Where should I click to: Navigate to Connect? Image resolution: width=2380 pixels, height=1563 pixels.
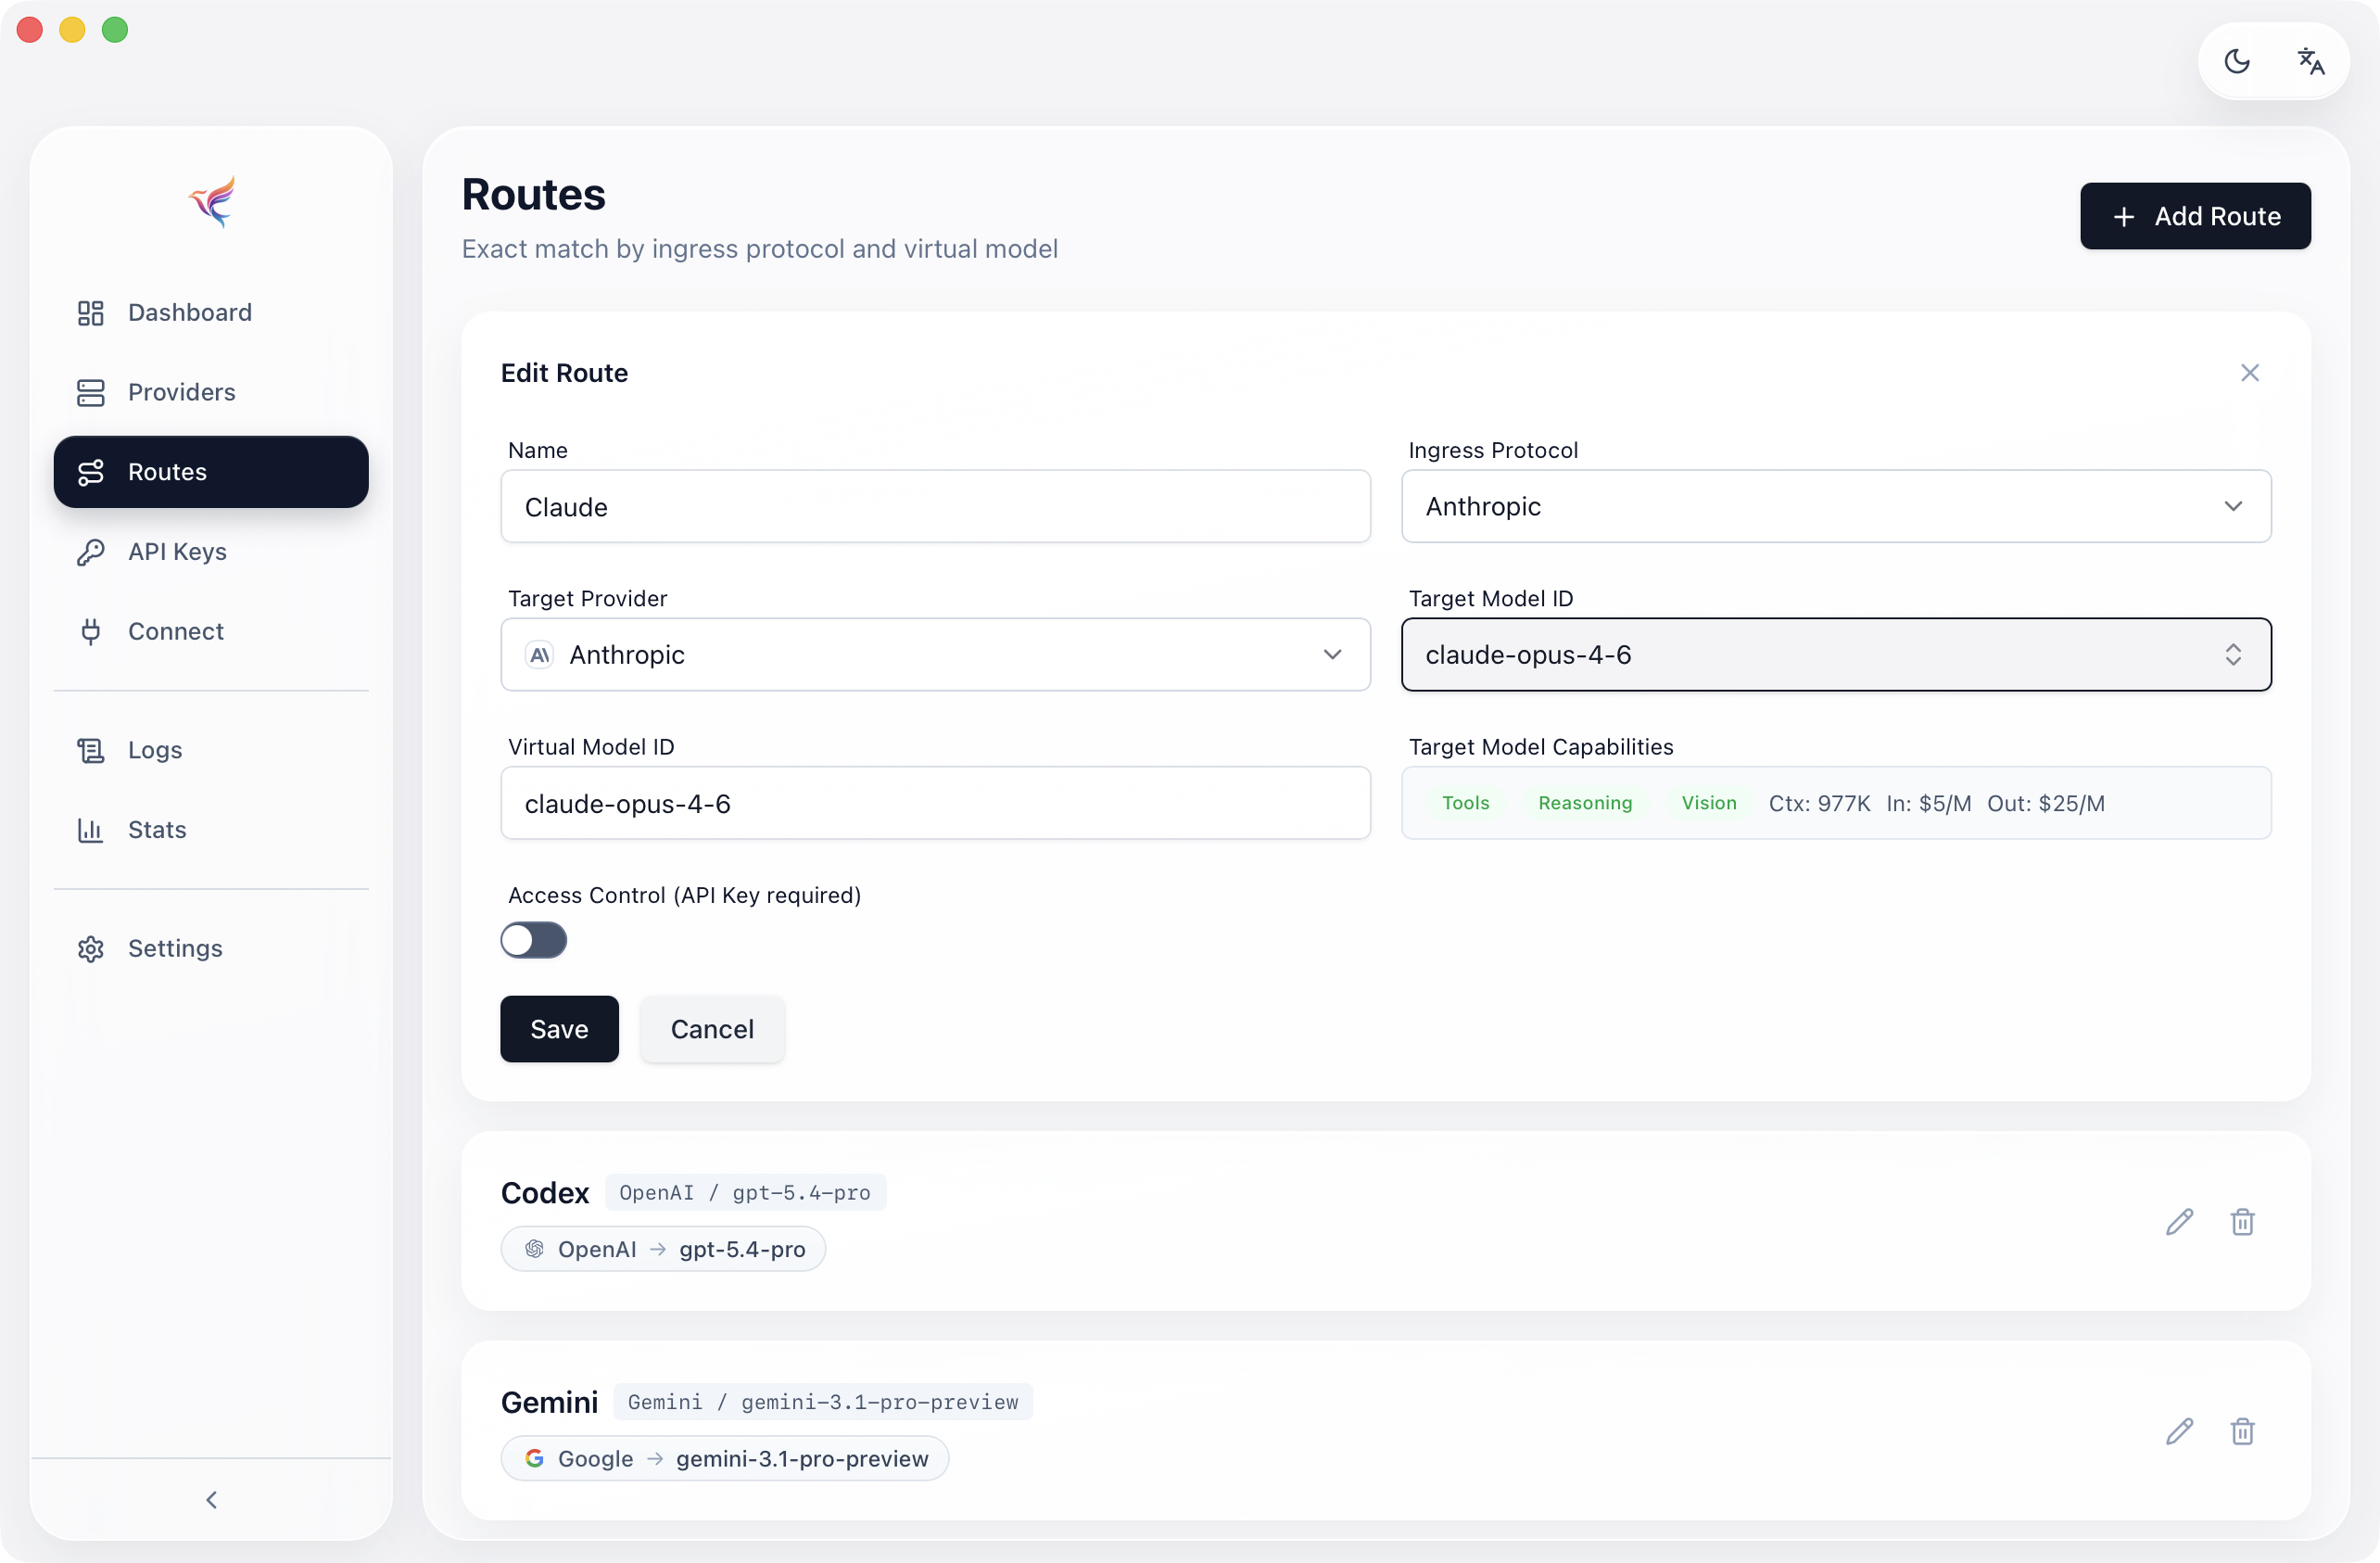coord(211,631)
